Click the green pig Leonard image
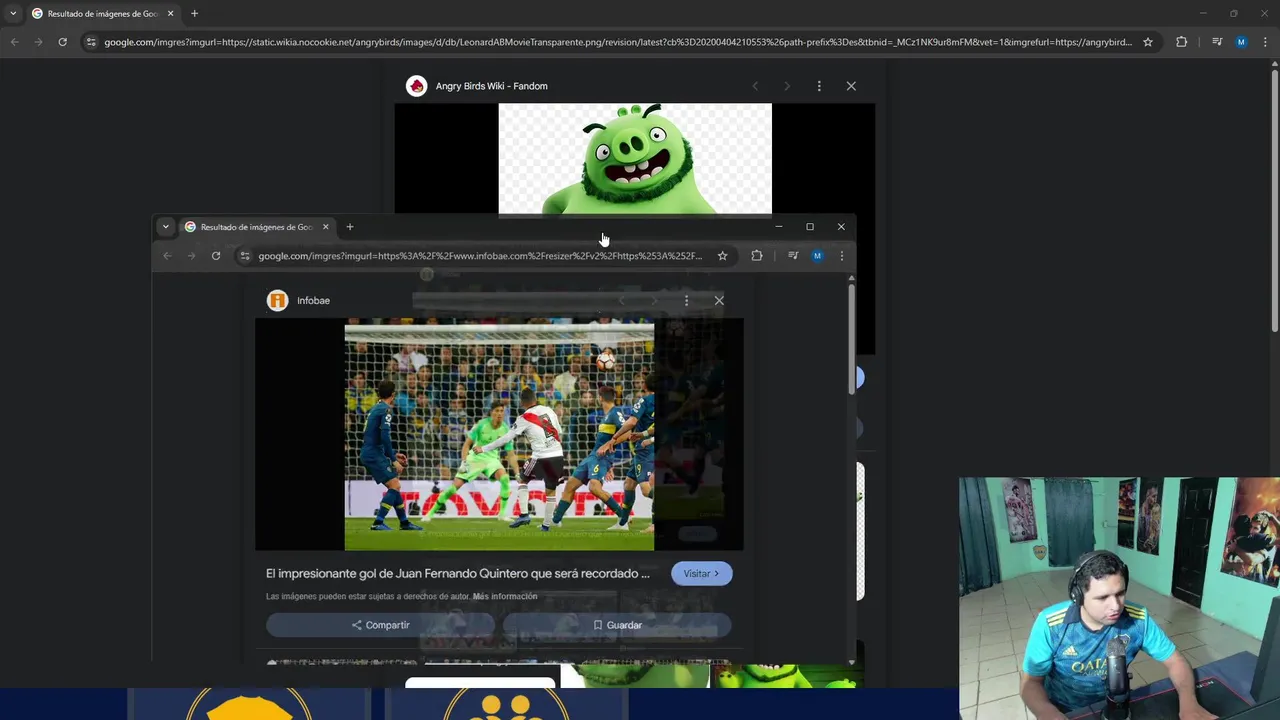The image size is (1280, 720). pos(635,158)
